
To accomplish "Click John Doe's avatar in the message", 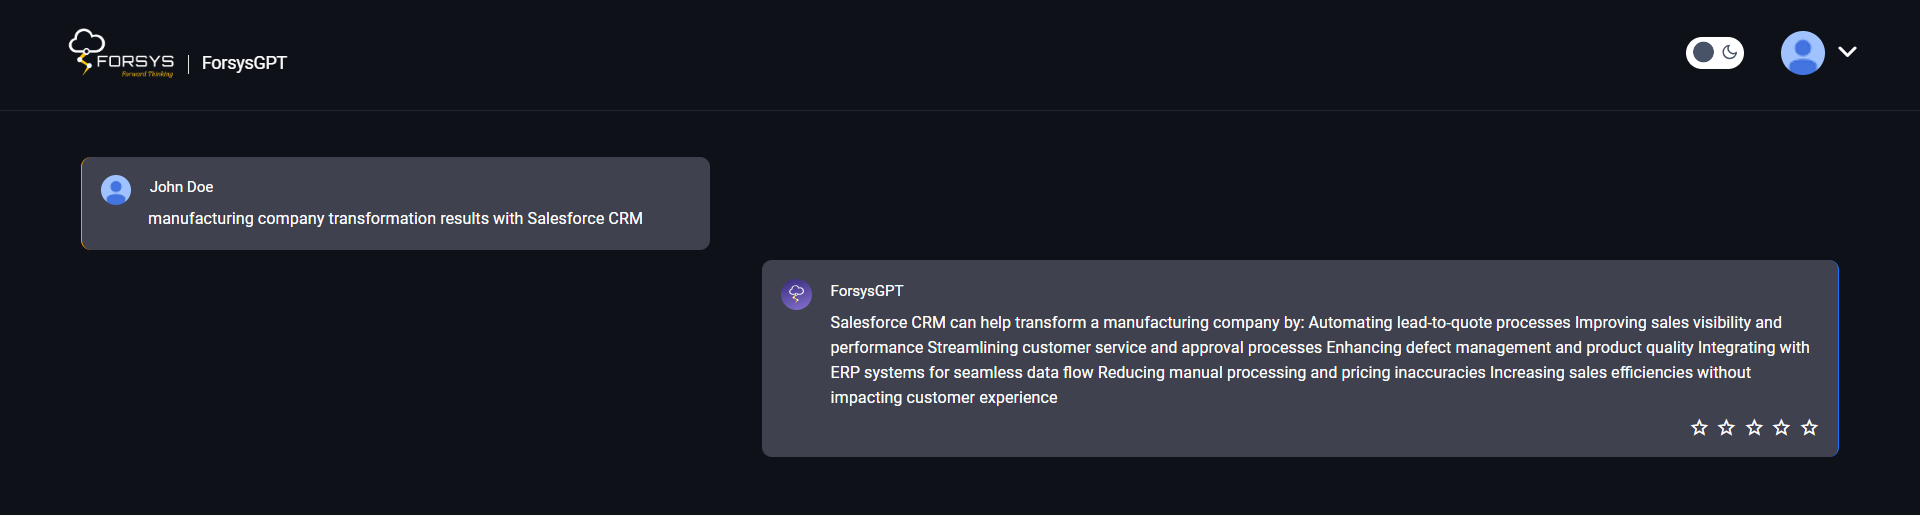I will pyautogui.click(x=116, y=190).
